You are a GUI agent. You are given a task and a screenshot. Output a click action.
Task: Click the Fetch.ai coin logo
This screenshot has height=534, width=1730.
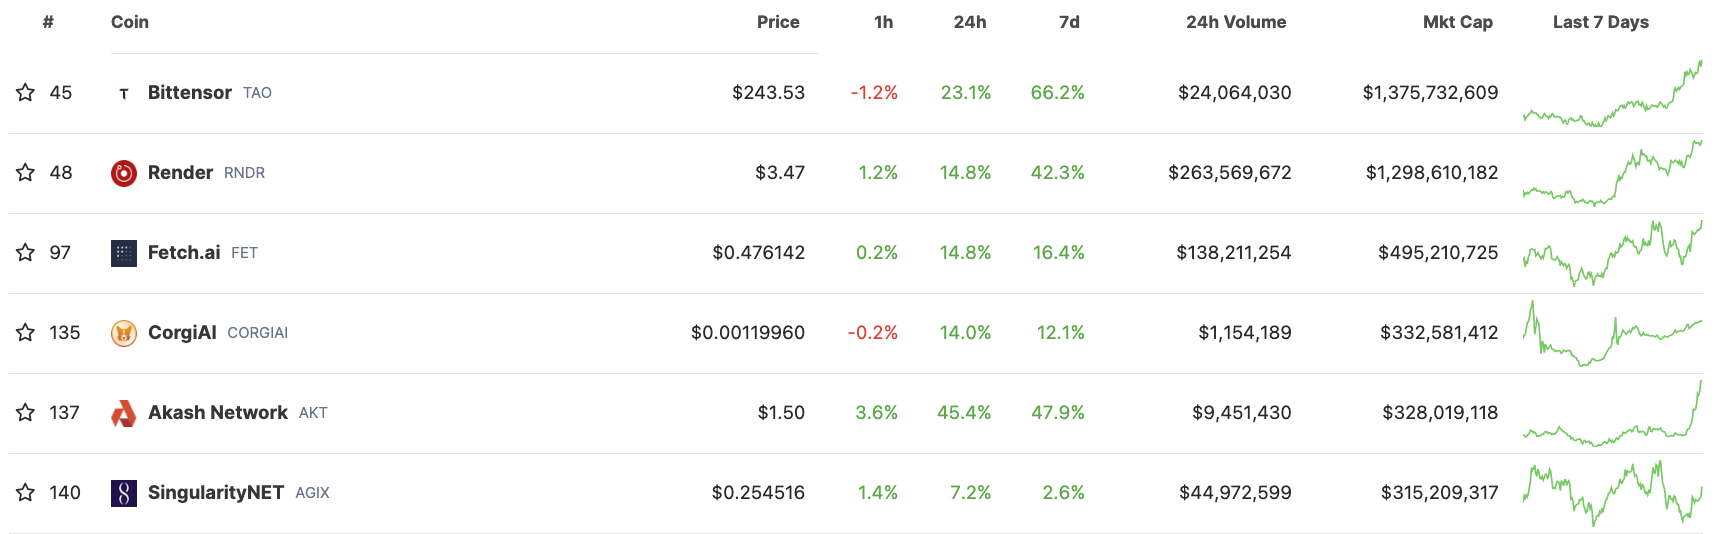(124, 253)
